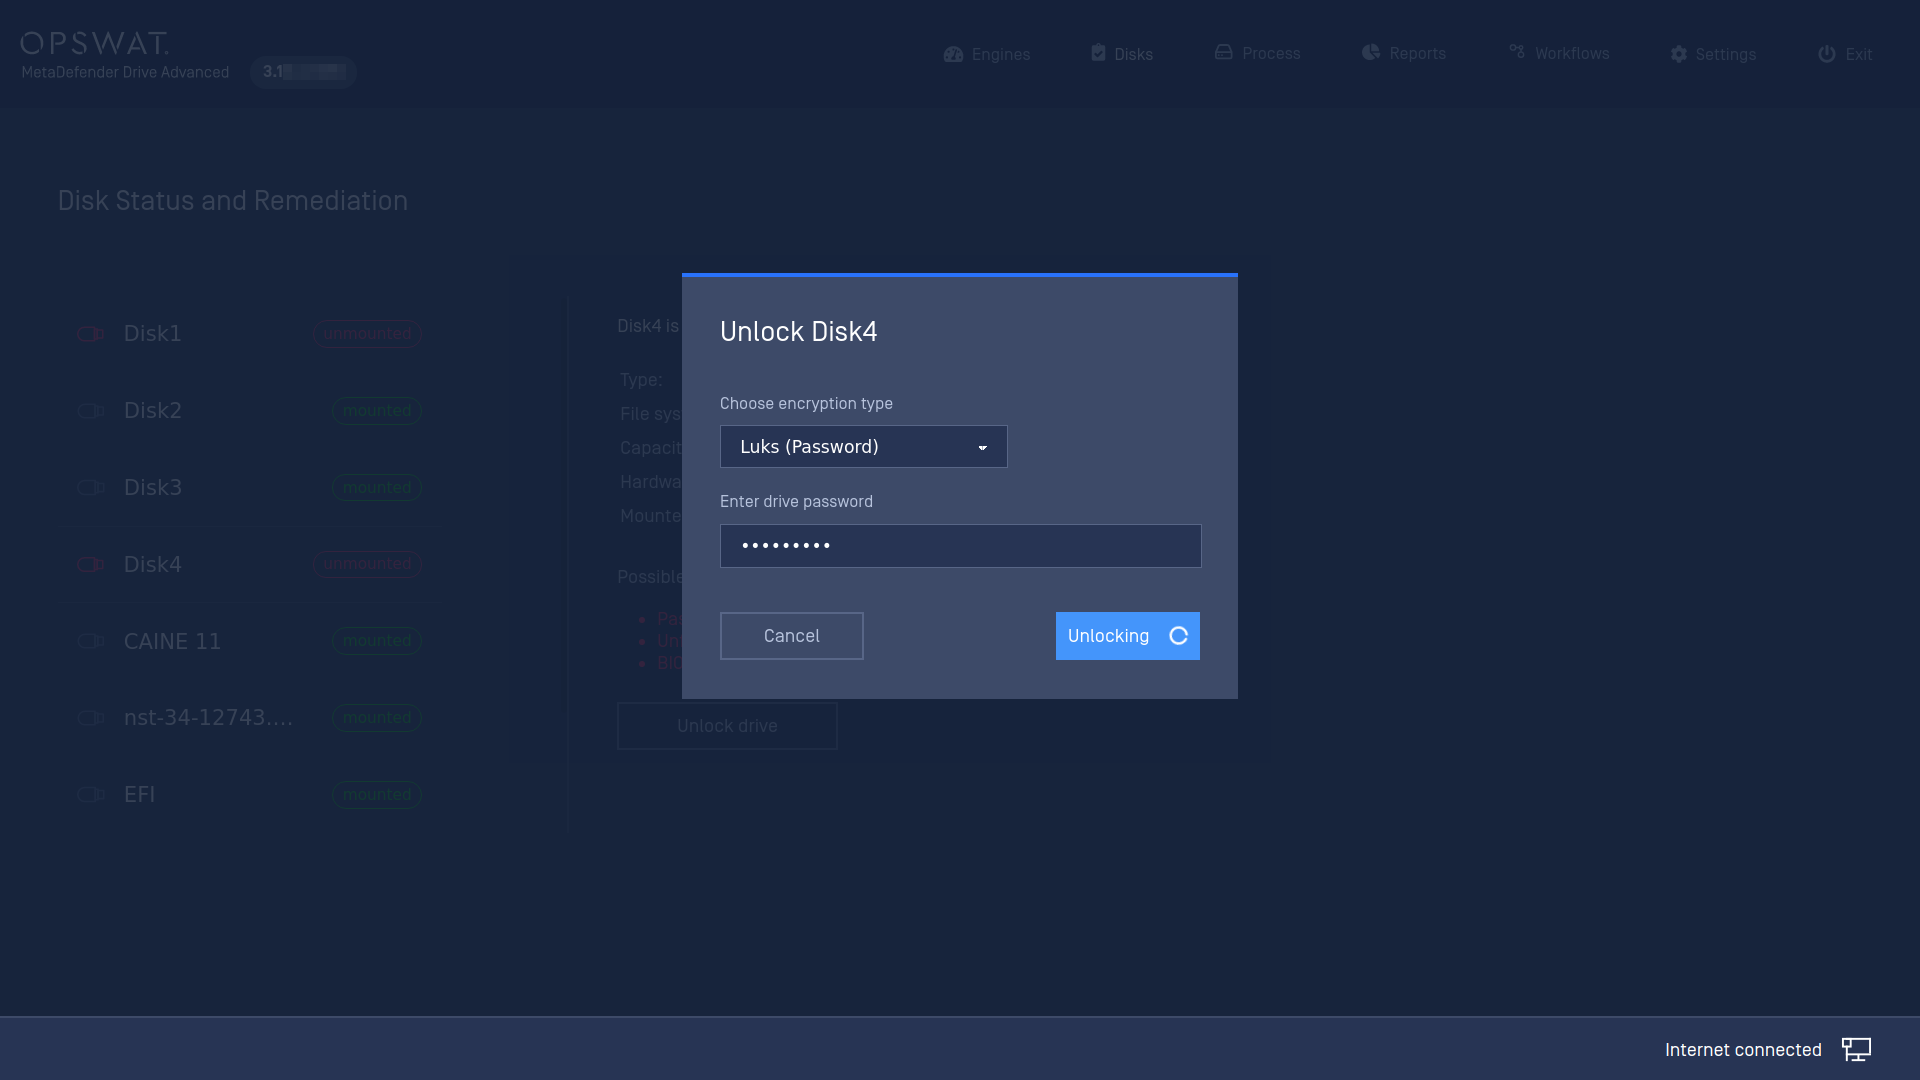Click the OPSWAT logo

tap(95, 43)
